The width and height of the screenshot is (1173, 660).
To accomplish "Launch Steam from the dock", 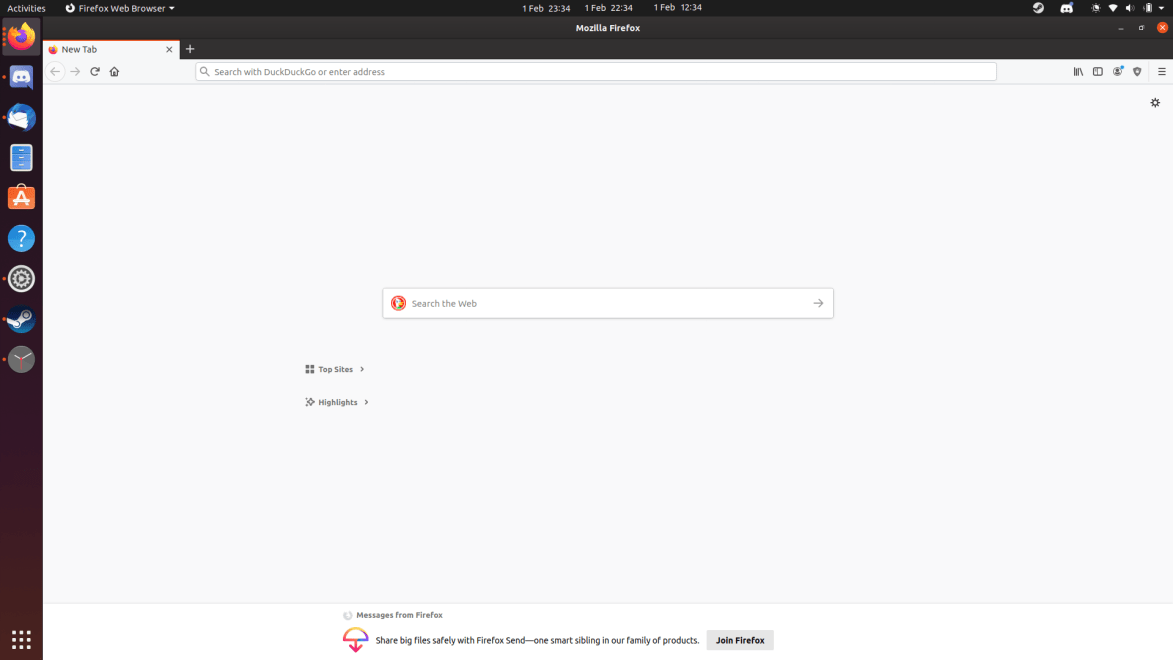I will click(x=21, y=319).
